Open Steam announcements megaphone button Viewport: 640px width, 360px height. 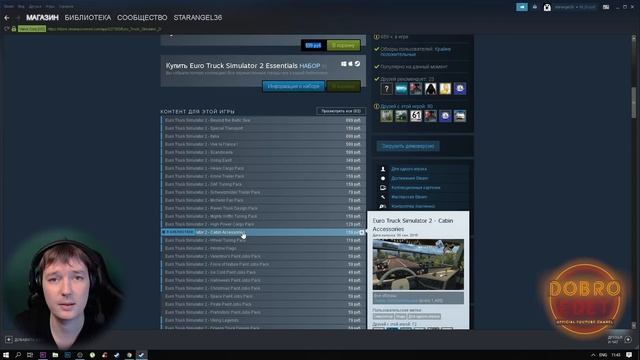522,7
